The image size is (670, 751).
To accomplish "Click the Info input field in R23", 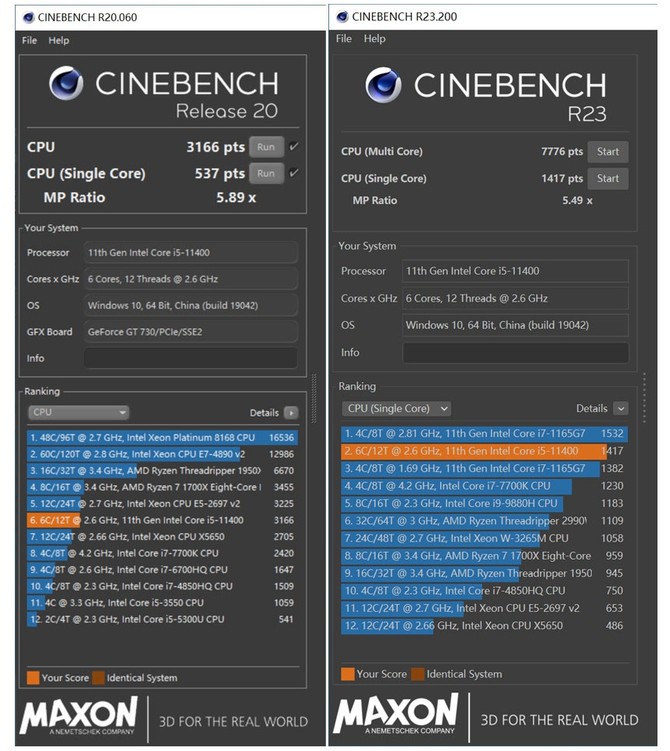I will 516,353.
